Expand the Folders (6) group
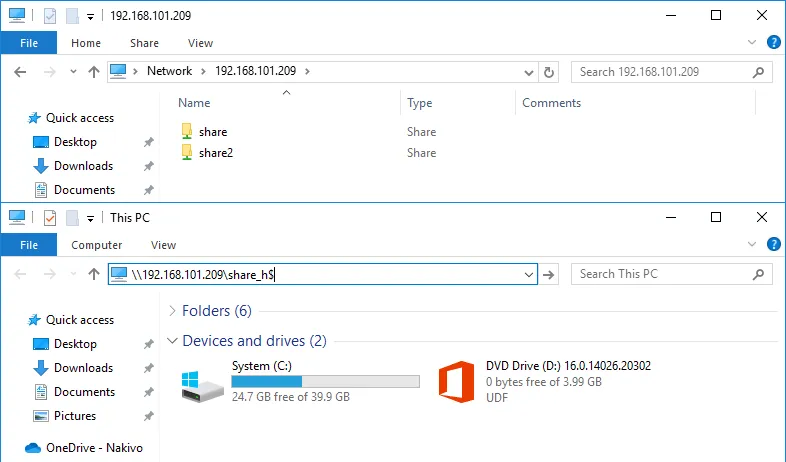This screenshot has width=786, height=462. (x=173, y=311)
